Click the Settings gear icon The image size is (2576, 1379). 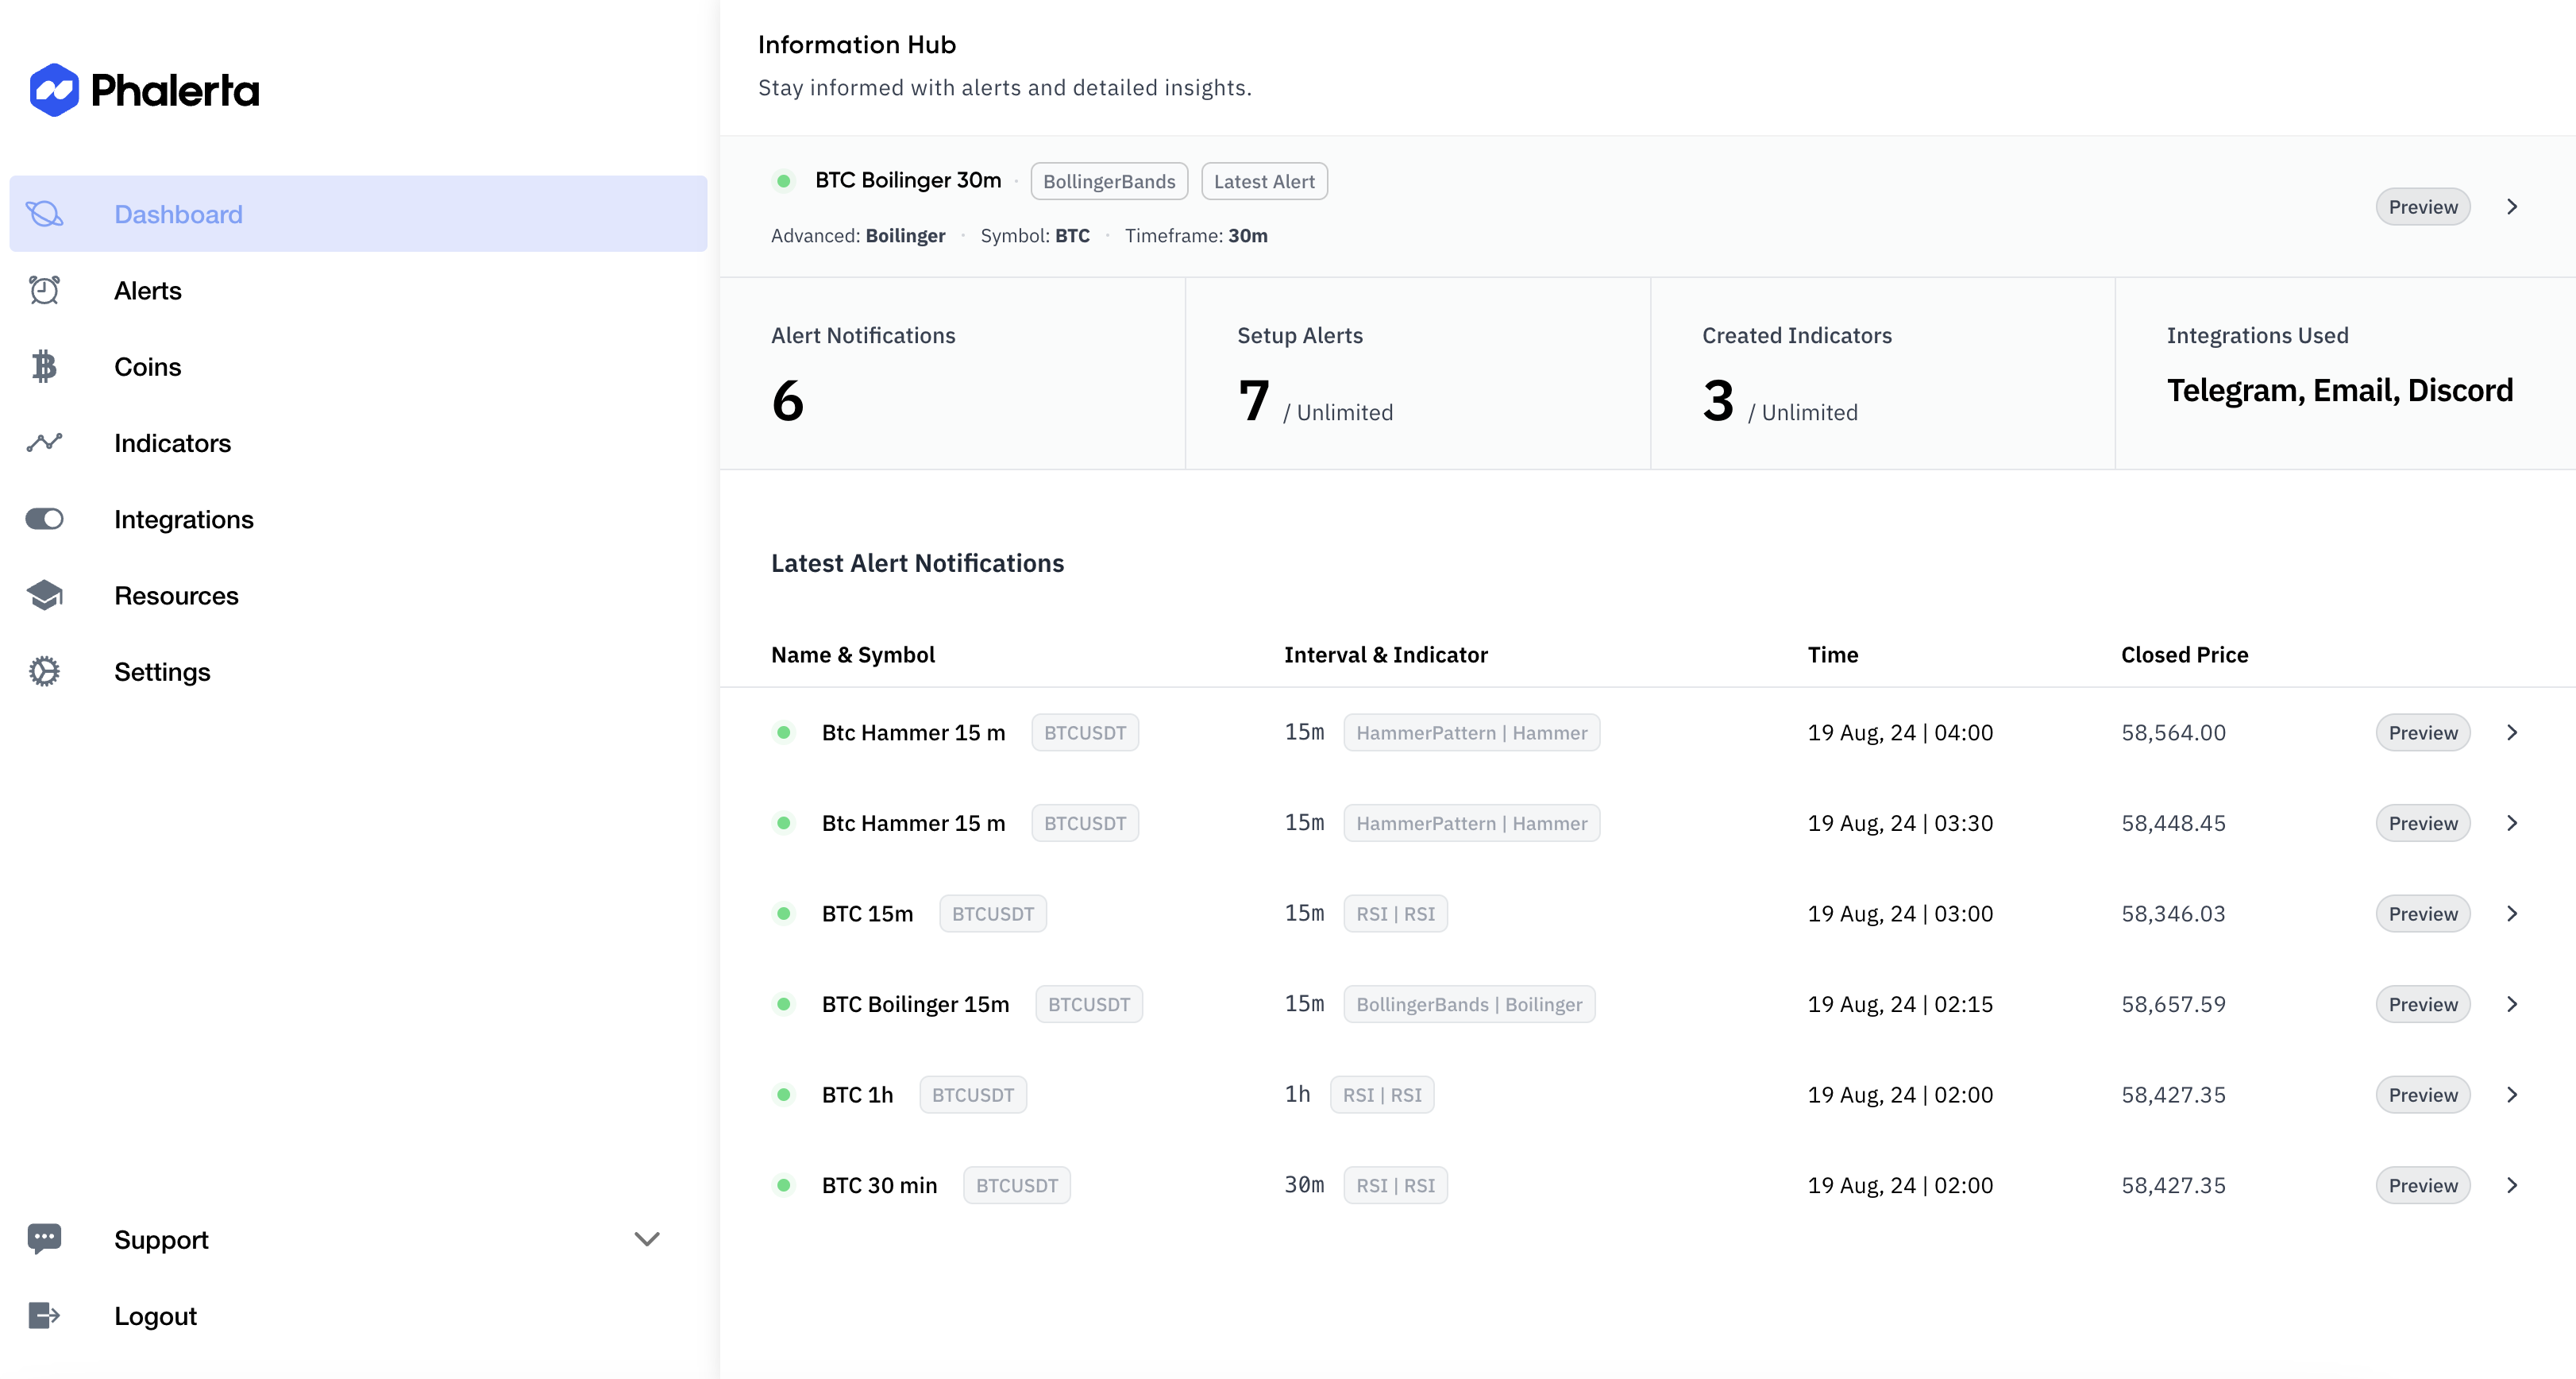[x=44, y=670]
